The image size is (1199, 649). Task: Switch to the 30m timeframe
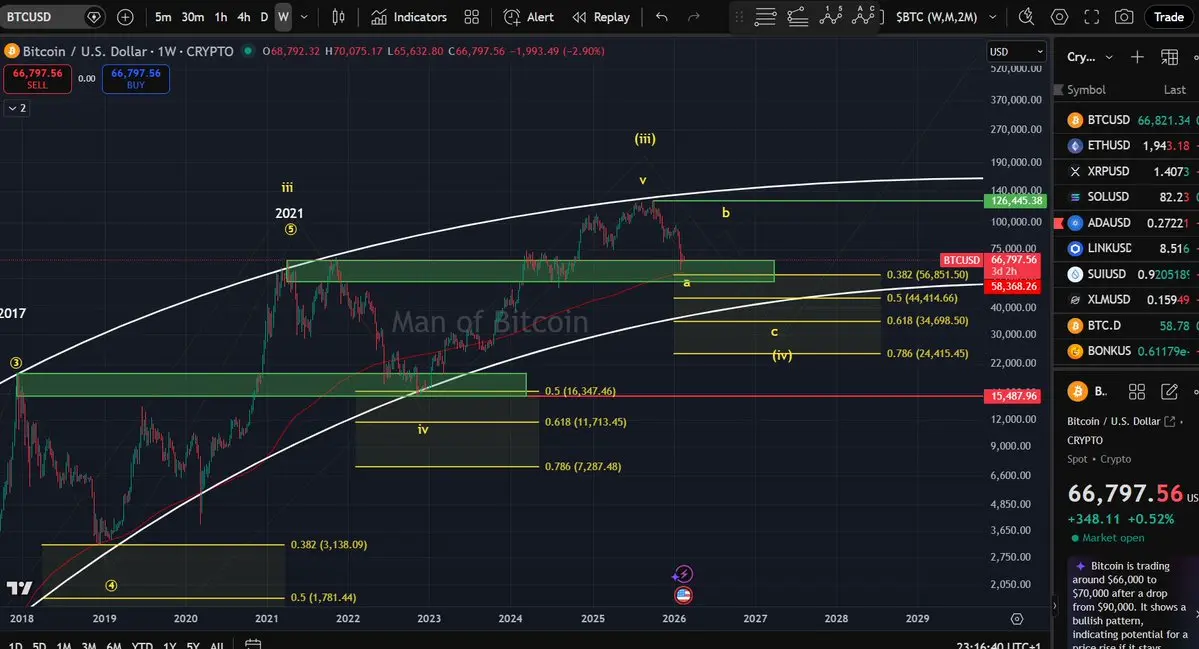point(193,17)
